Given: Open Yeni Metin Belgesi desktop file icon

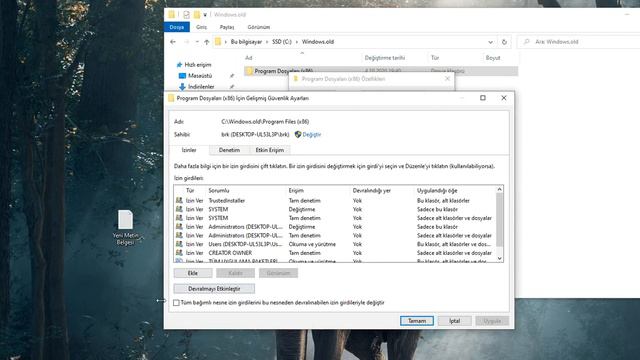Looking at the screenshot, I should tap(125, 227).
